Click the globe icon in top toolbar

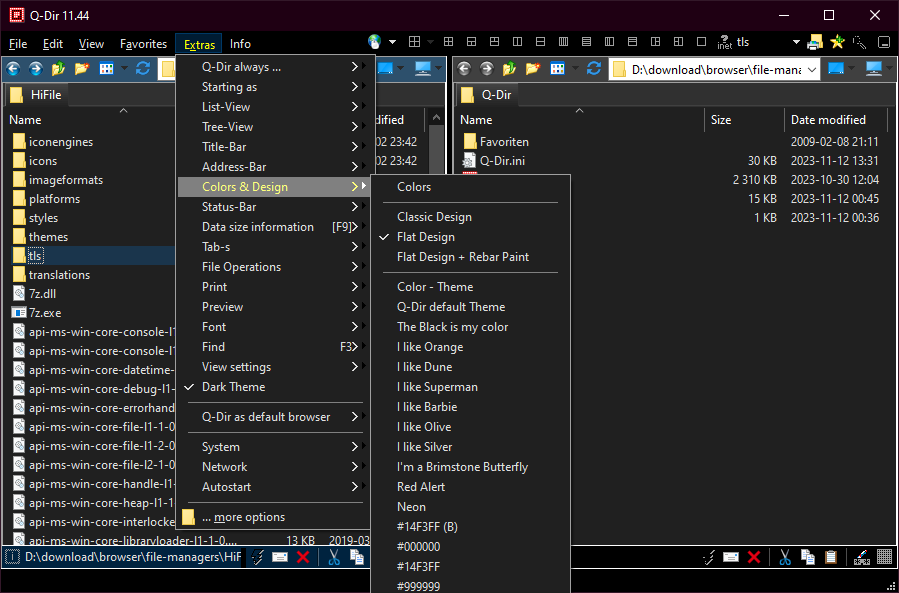click(375, 42)
